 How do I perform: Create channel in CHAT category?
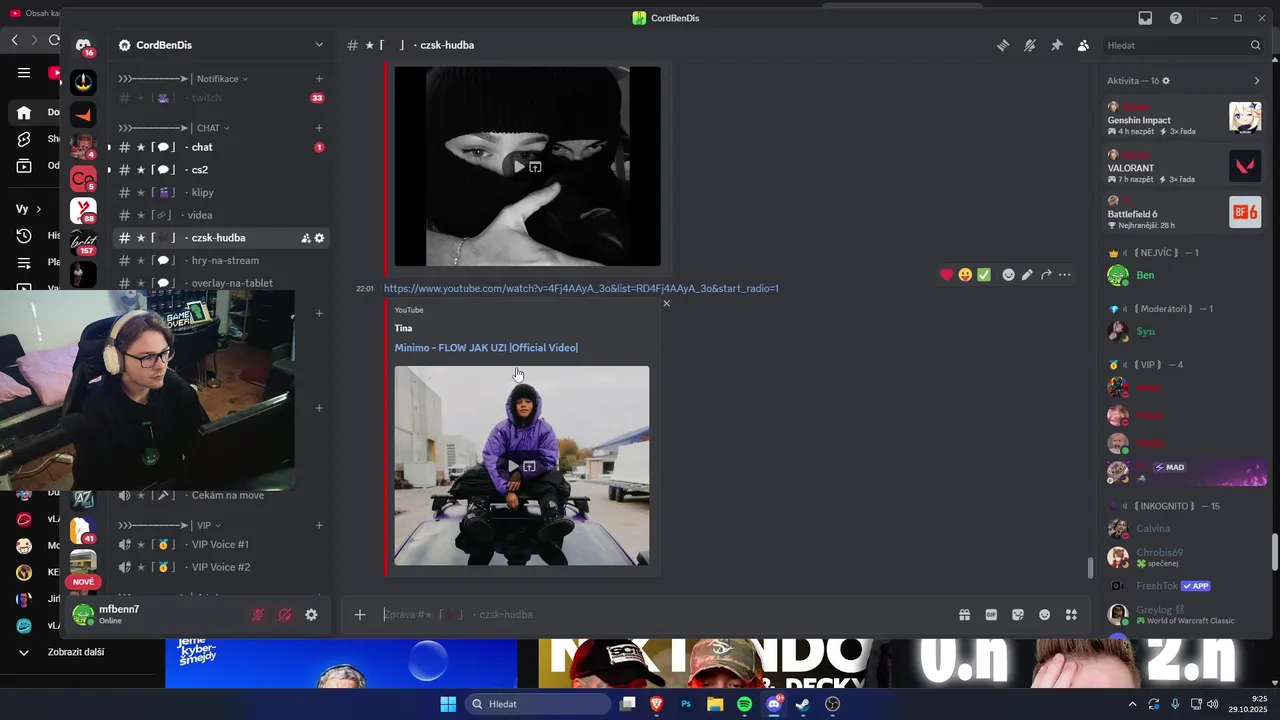(319, 128)
